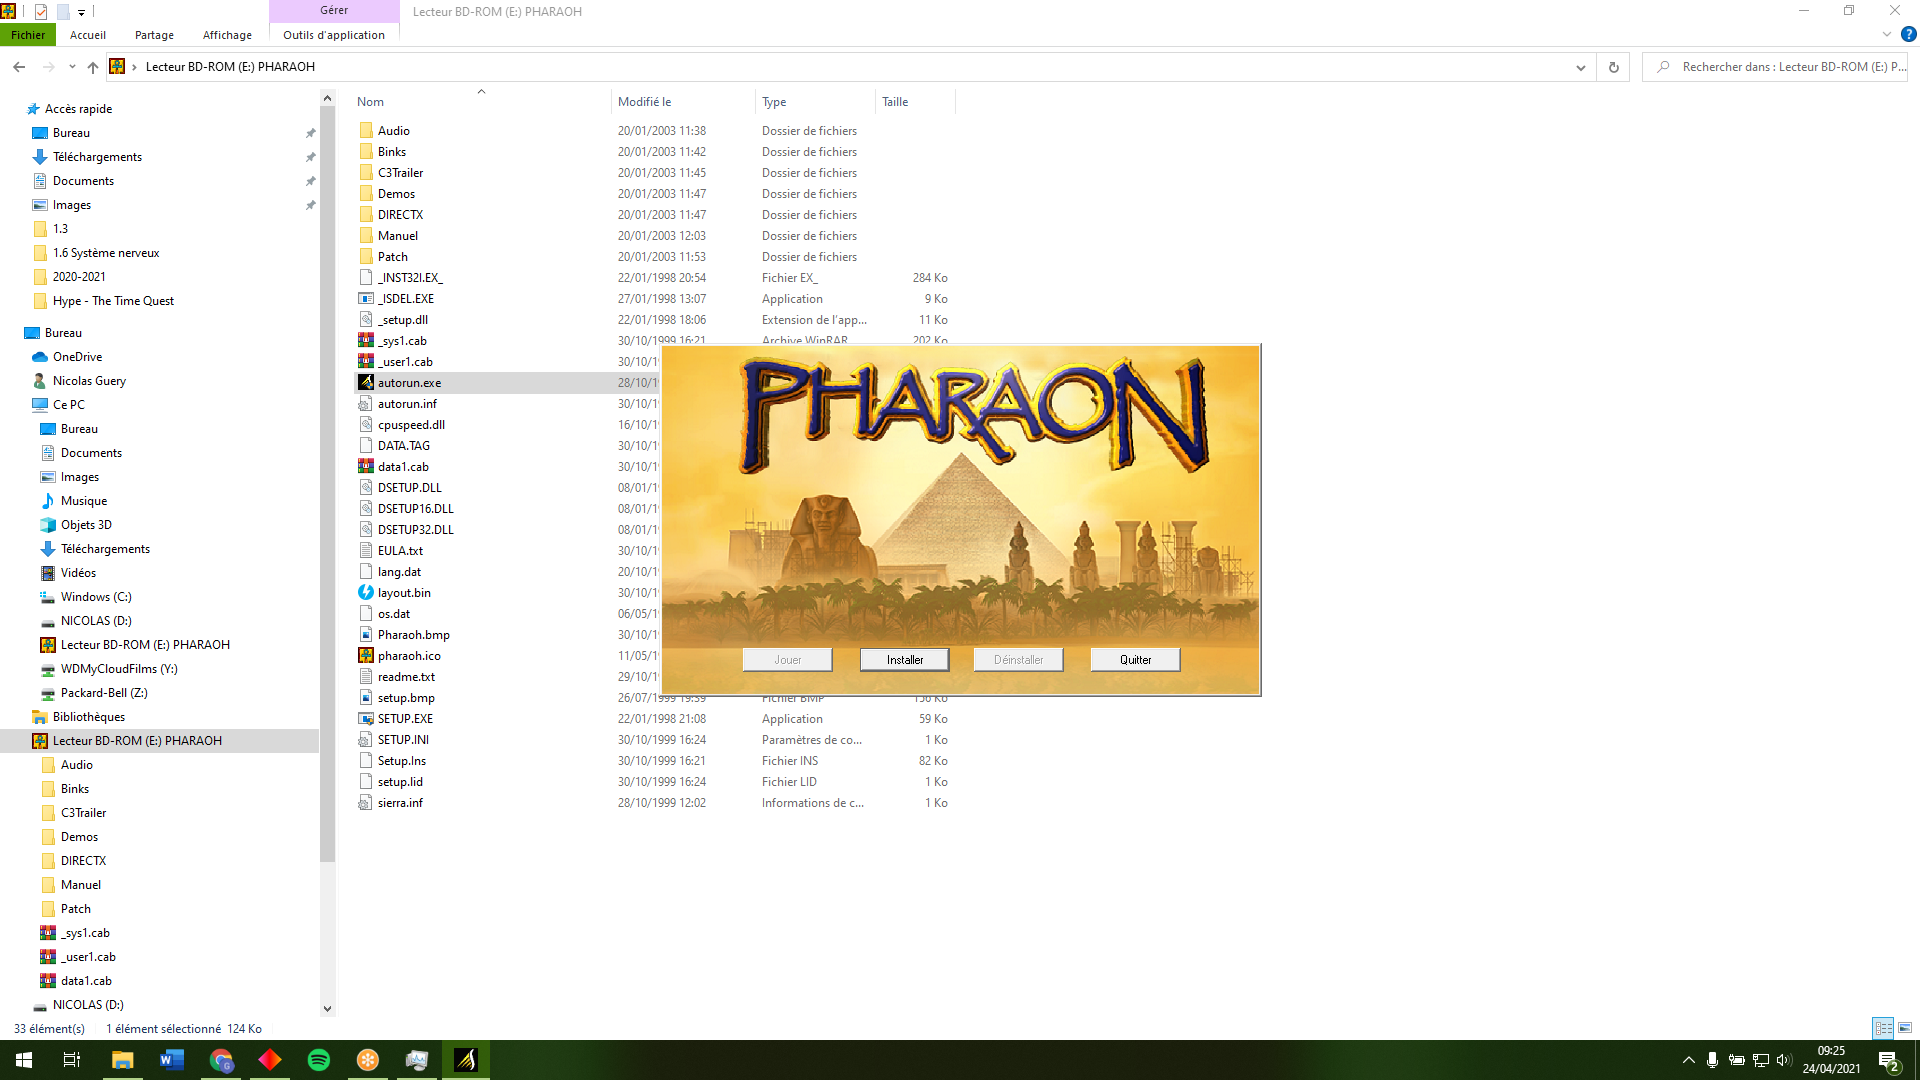Switch to details view layout icon

coord(1883,1028)
